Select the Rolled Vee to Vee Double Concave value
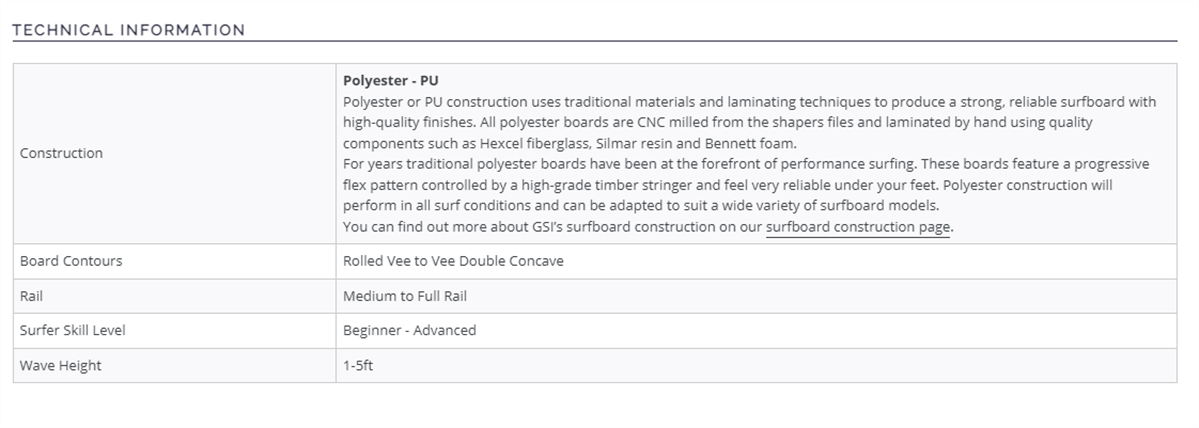 (453, 261)
